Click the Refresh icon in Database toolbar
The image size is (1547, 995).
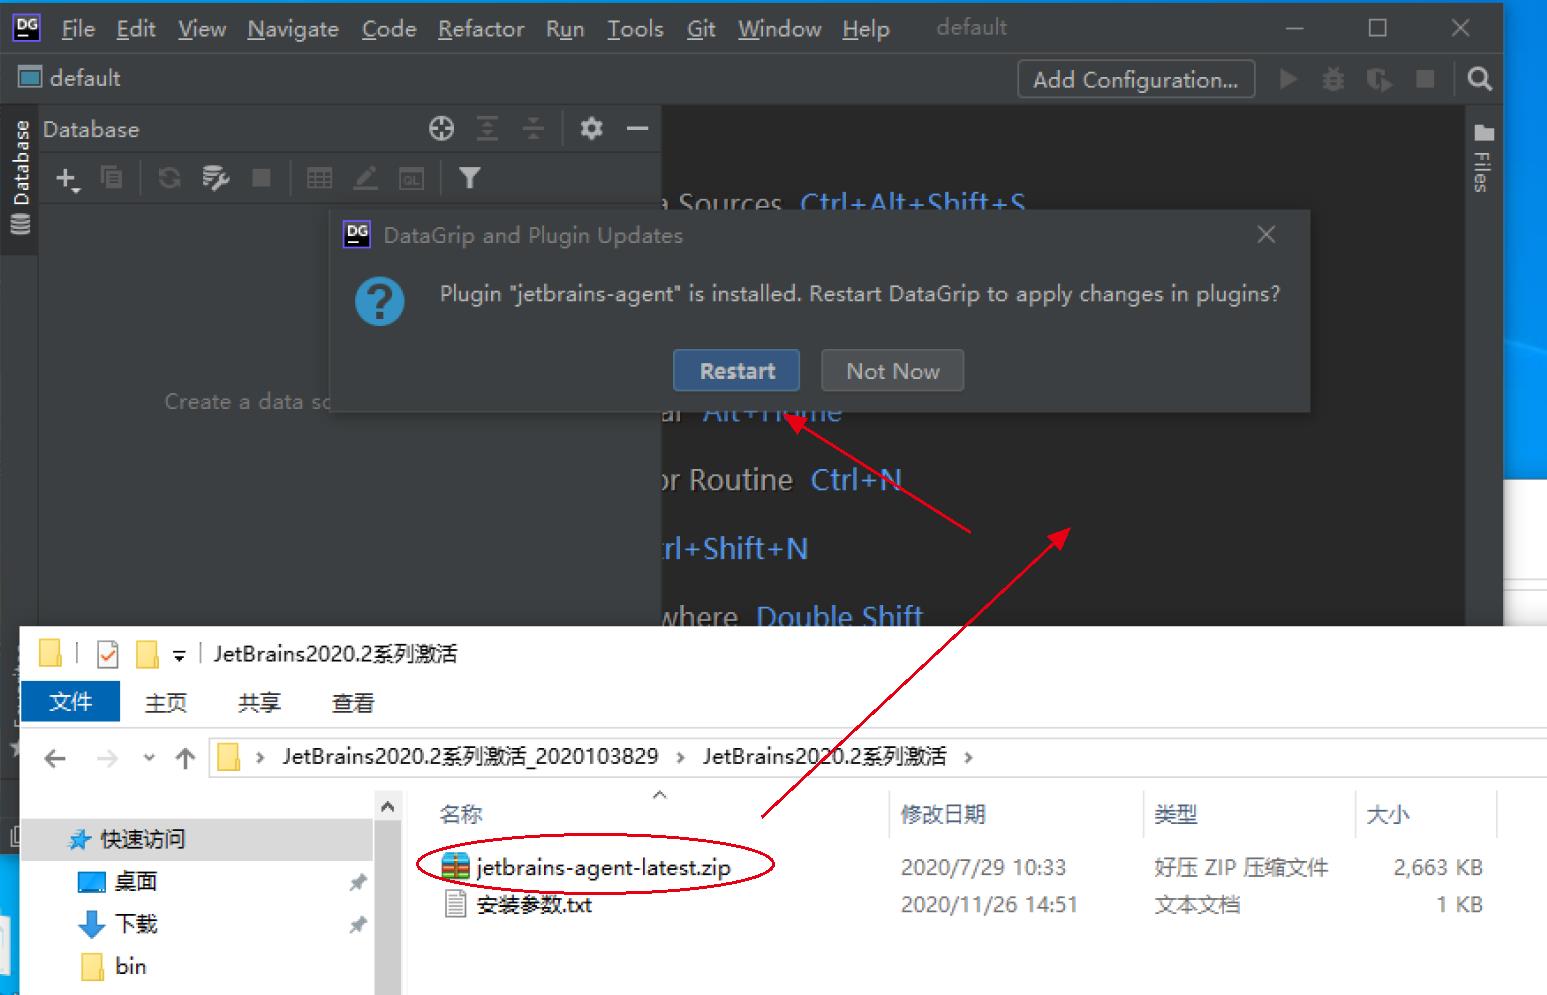(169, 178)
